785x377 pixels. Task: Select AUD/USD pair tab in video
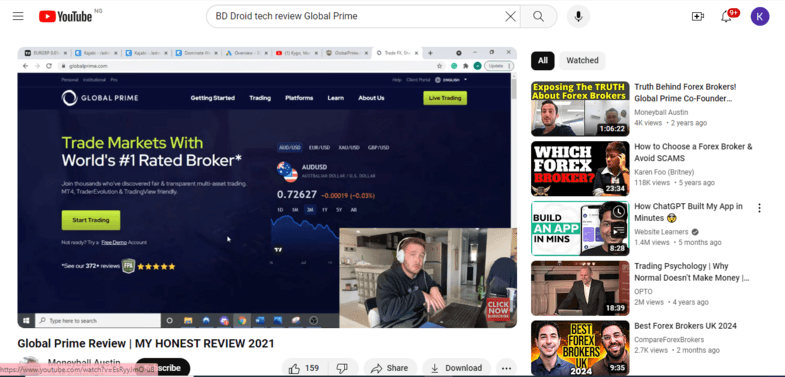290,148
